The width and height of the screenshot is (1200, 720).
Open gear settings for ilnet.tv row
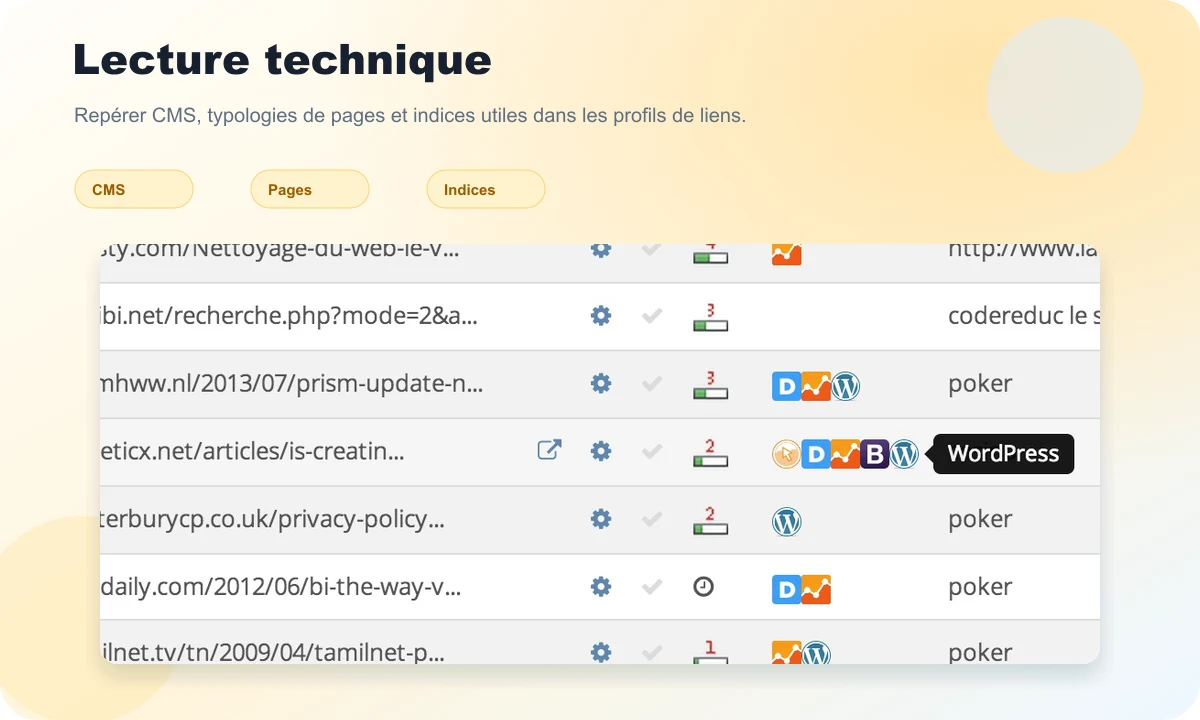coord(601,653)
